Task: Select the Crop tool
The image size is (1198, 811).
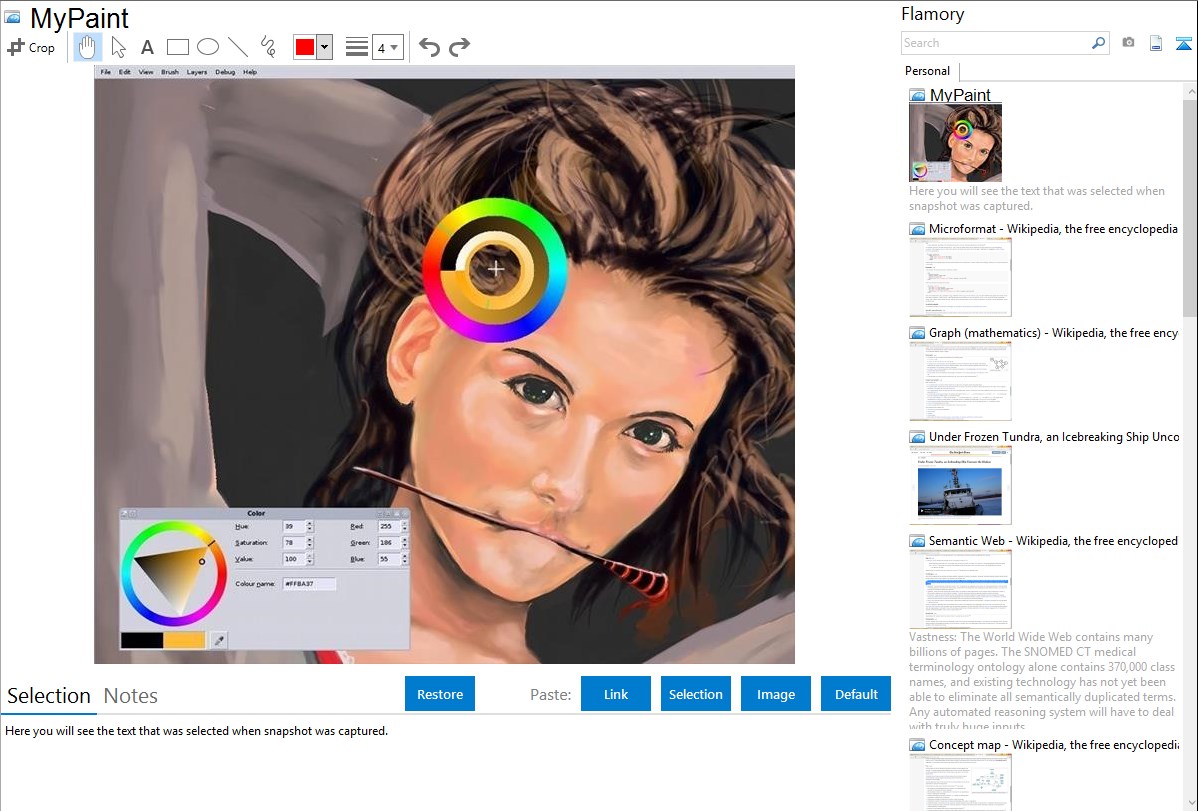Action: (x=31, y=47)
